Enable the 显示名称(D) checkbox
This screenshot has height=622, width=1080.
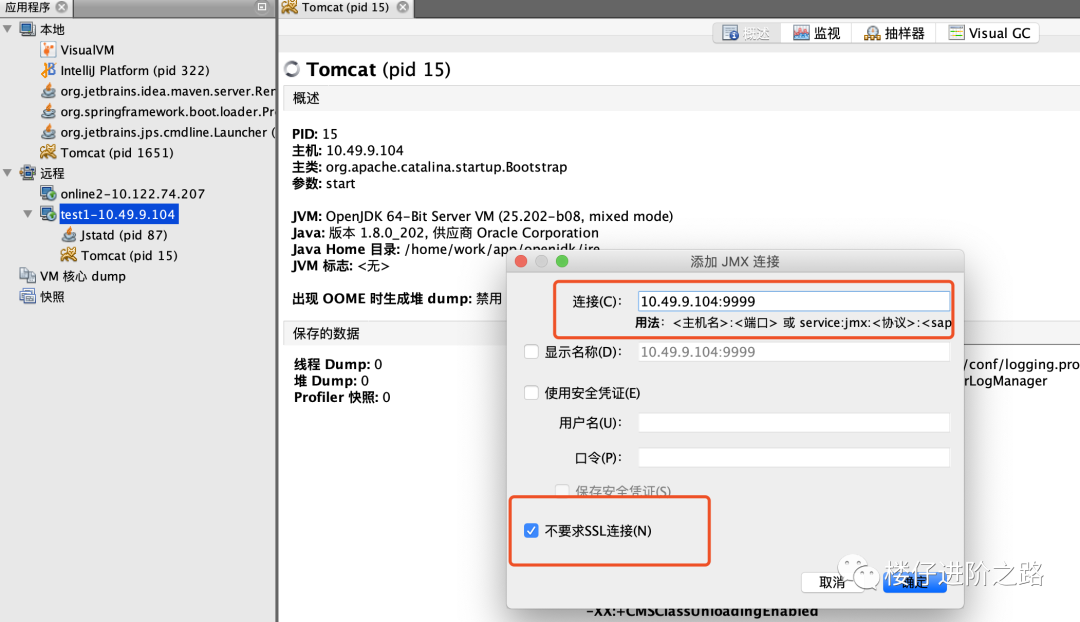[x=531, y=352]
